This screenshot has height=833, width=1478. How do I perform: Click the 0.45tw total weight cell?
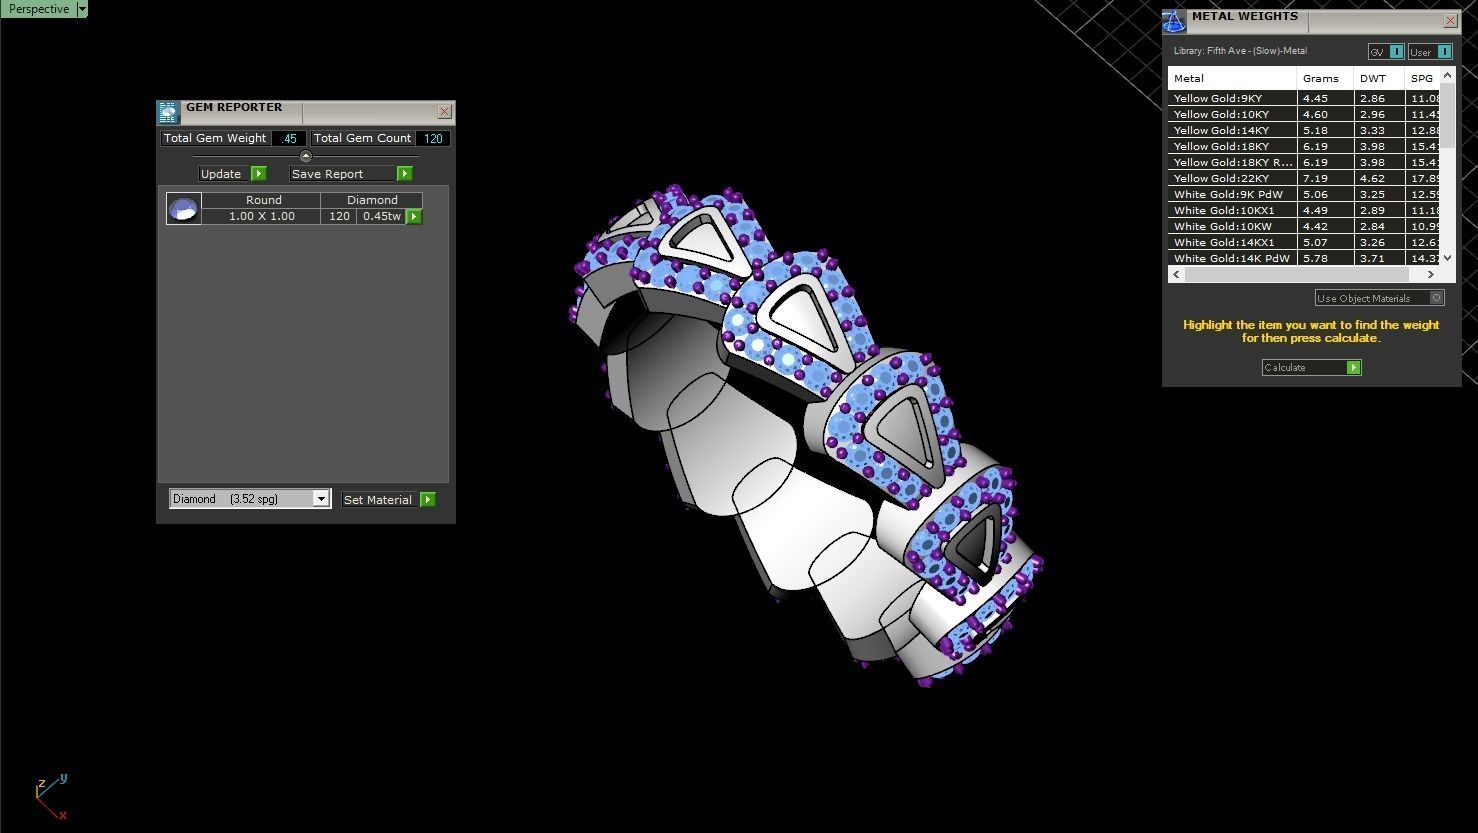pyautogui.click(x=382, y=216)
